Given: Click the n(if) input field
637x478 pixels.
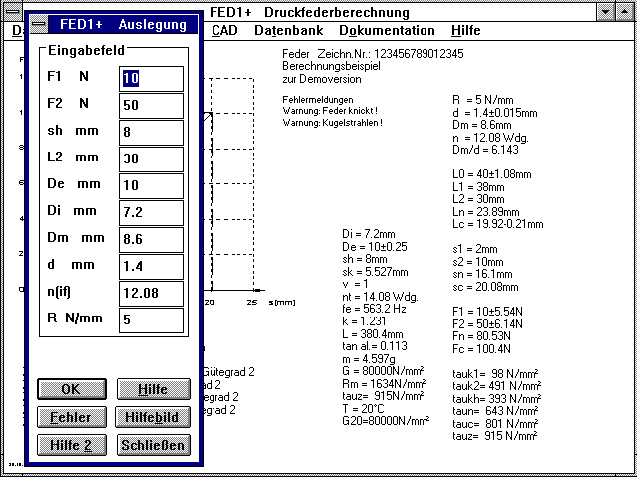Looking at the screenshot, I should point(151,293).
